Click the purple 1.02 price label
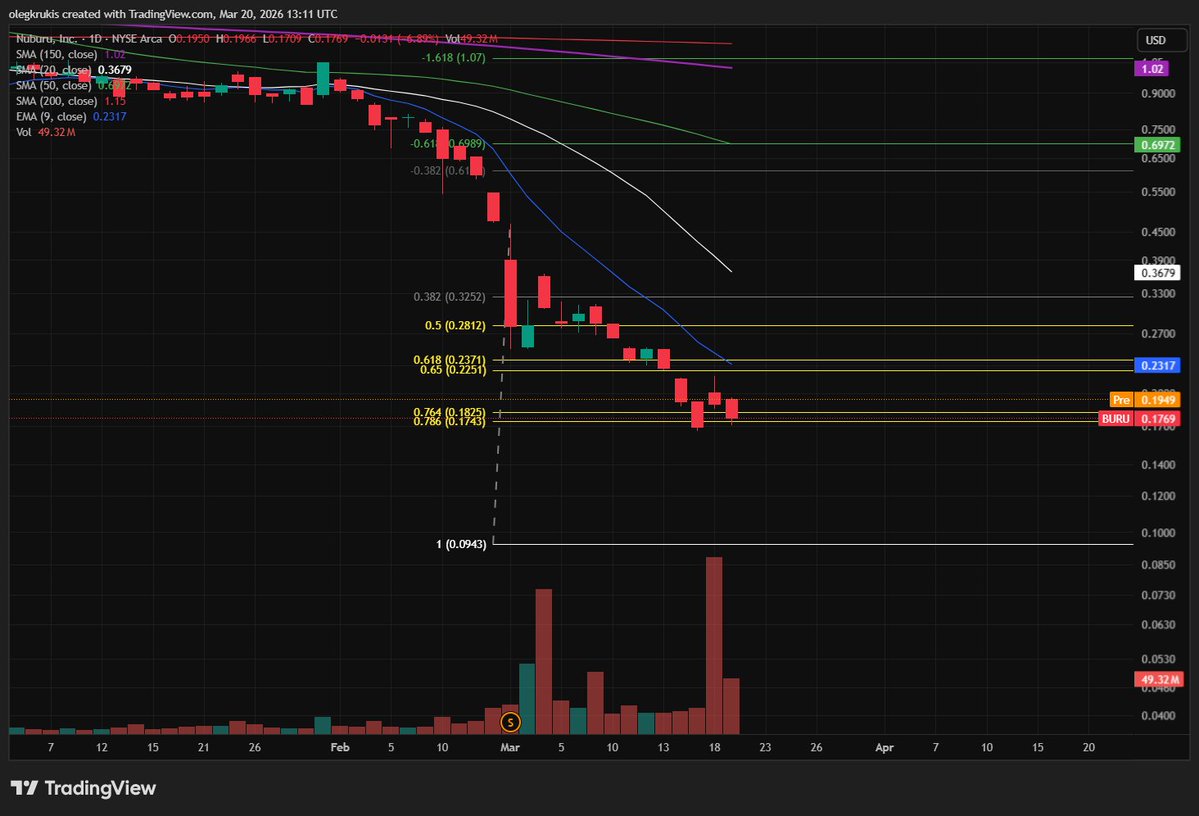Image resolution: width=1199 pixels, height=816 pixels. (x=1152, y=69)
